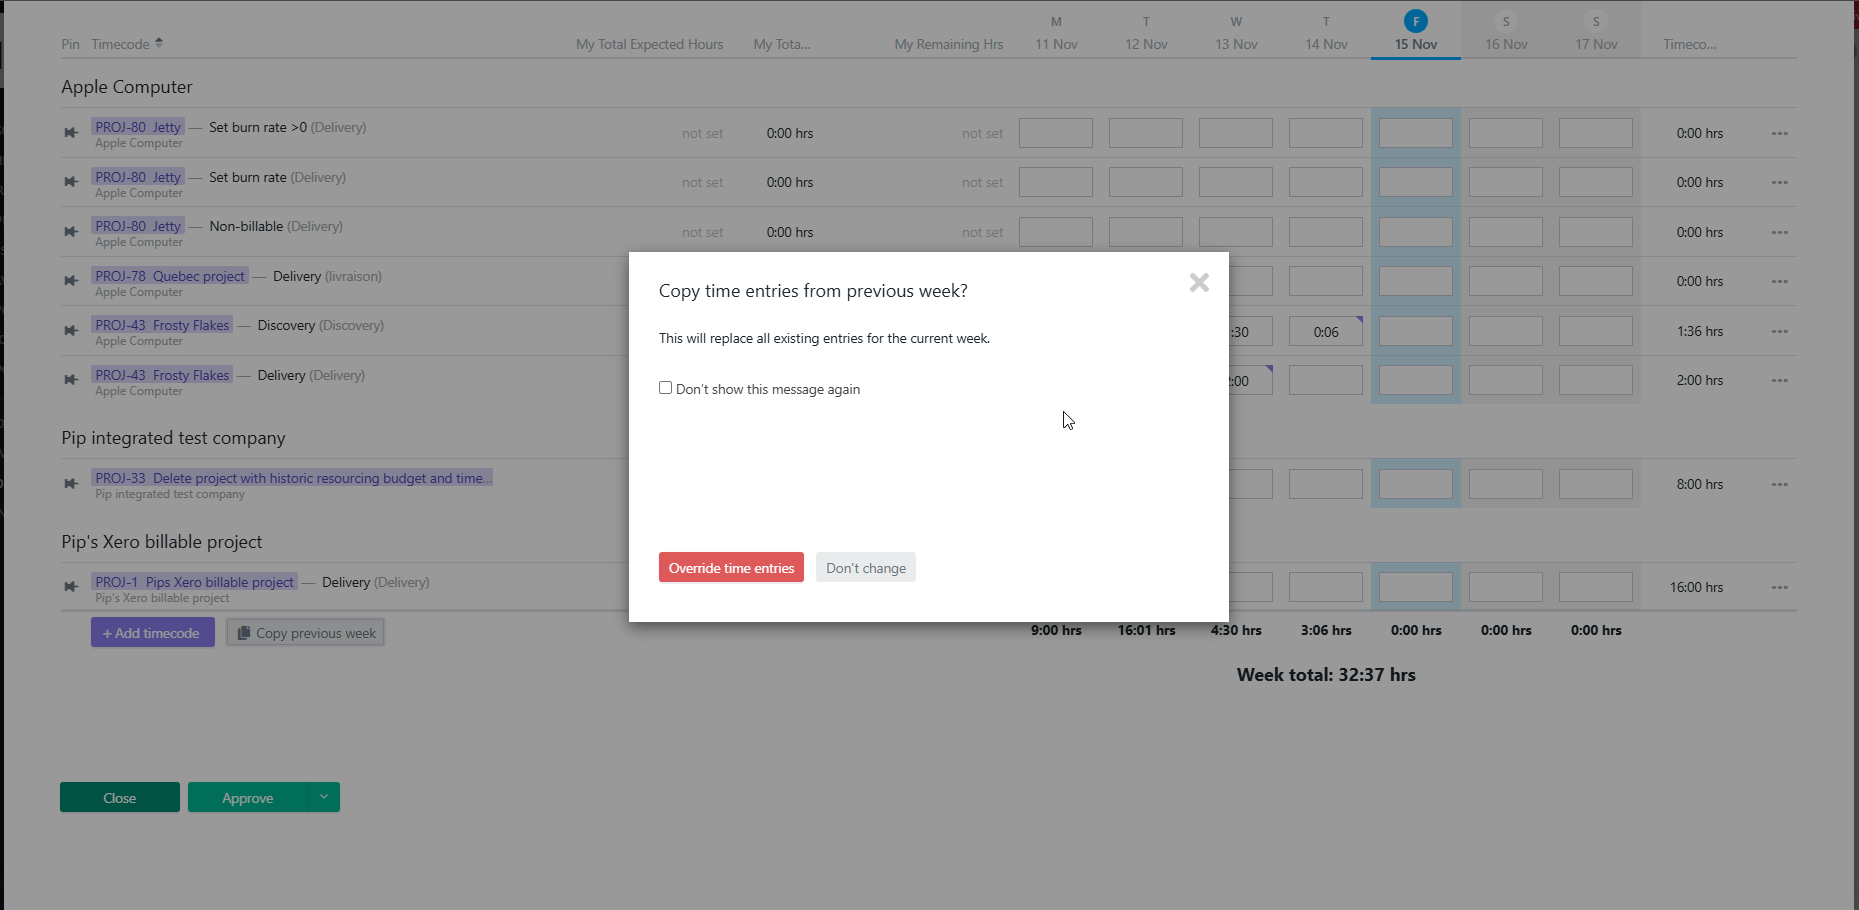Pin the PROJ-33 Delete project timecode
The image size is (1859, 910).
click(70, 483)
